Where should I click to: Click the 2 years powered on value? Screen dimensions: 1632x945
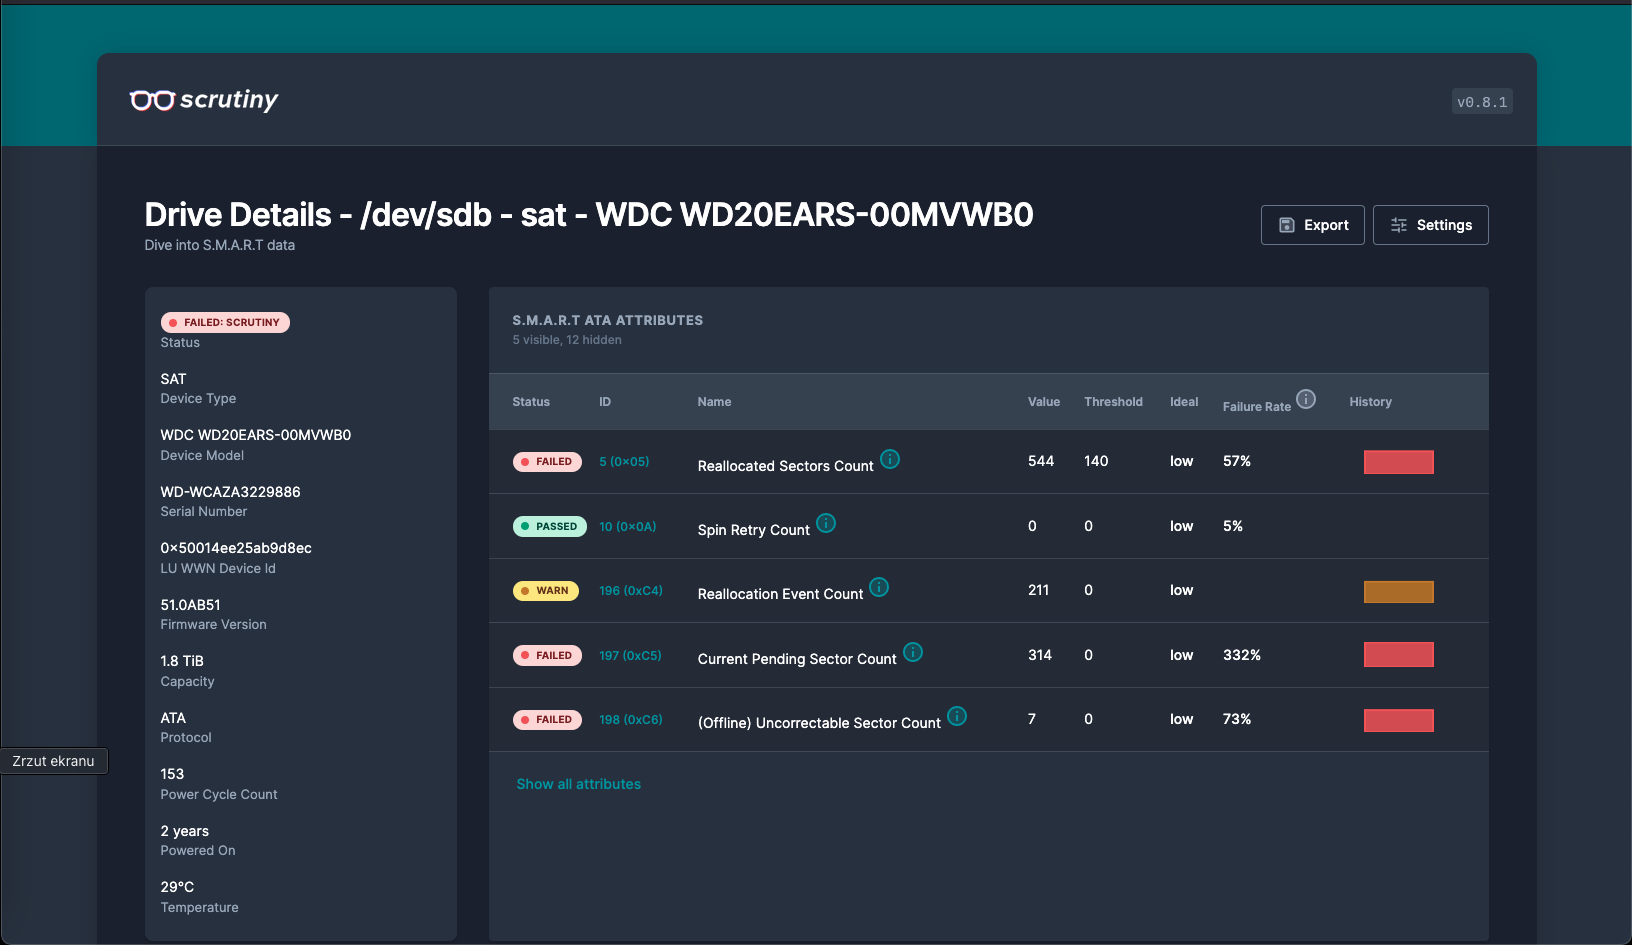(x=185, y=831)
